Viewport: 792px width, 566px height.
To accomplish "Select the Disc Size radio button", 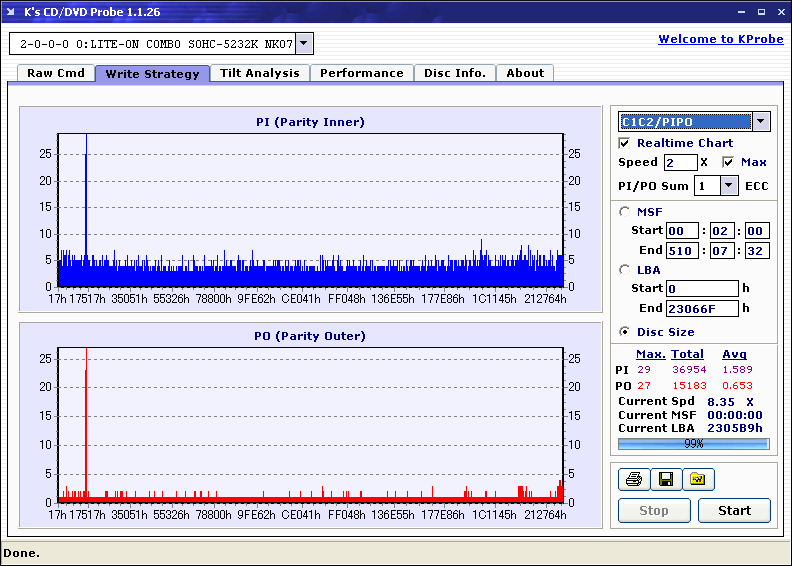I will [624, 332].
